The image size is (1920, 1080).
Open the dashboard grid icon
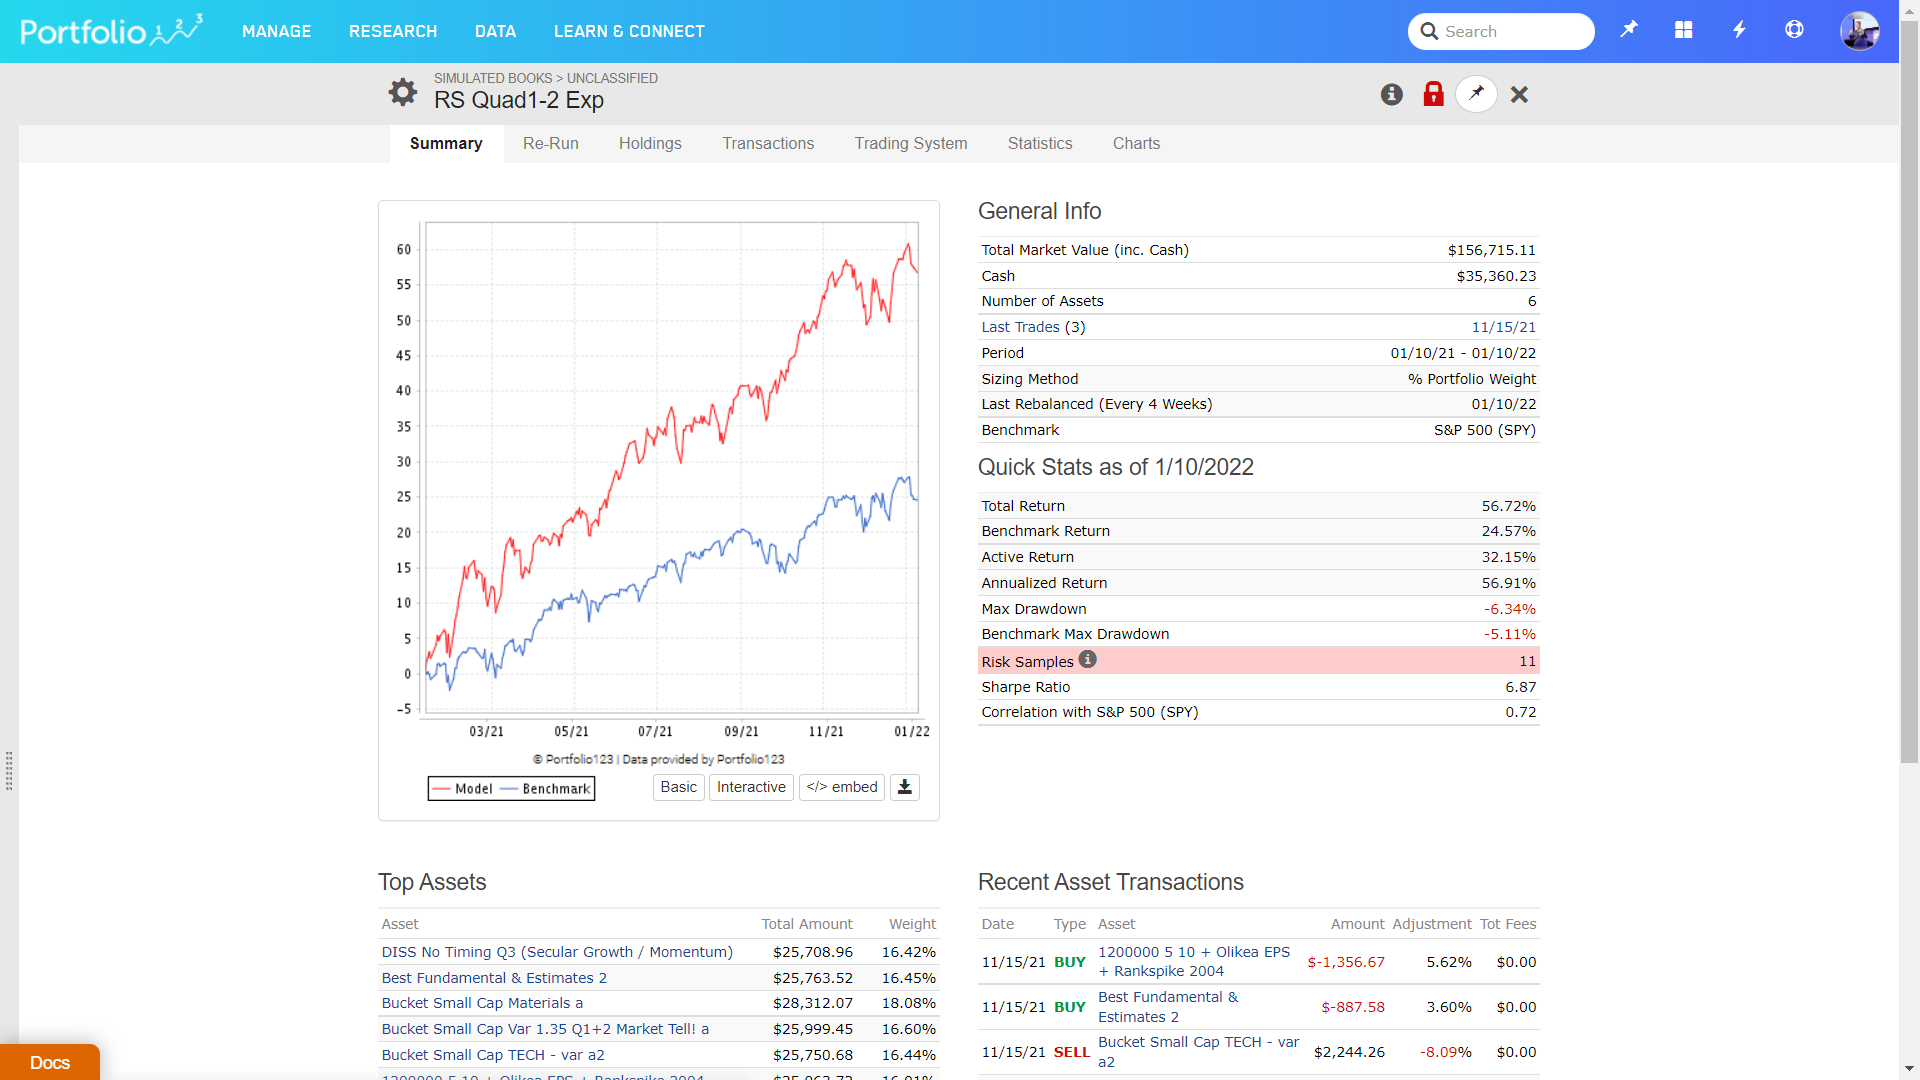1684,30
